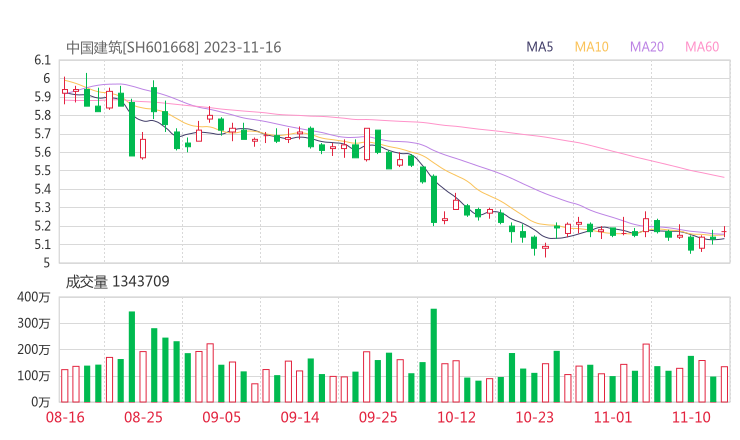Image resolution: width=740 pixels, height=440 pixels.
Task: Click the MA5 legend label
Action: (x=539, y=47)
